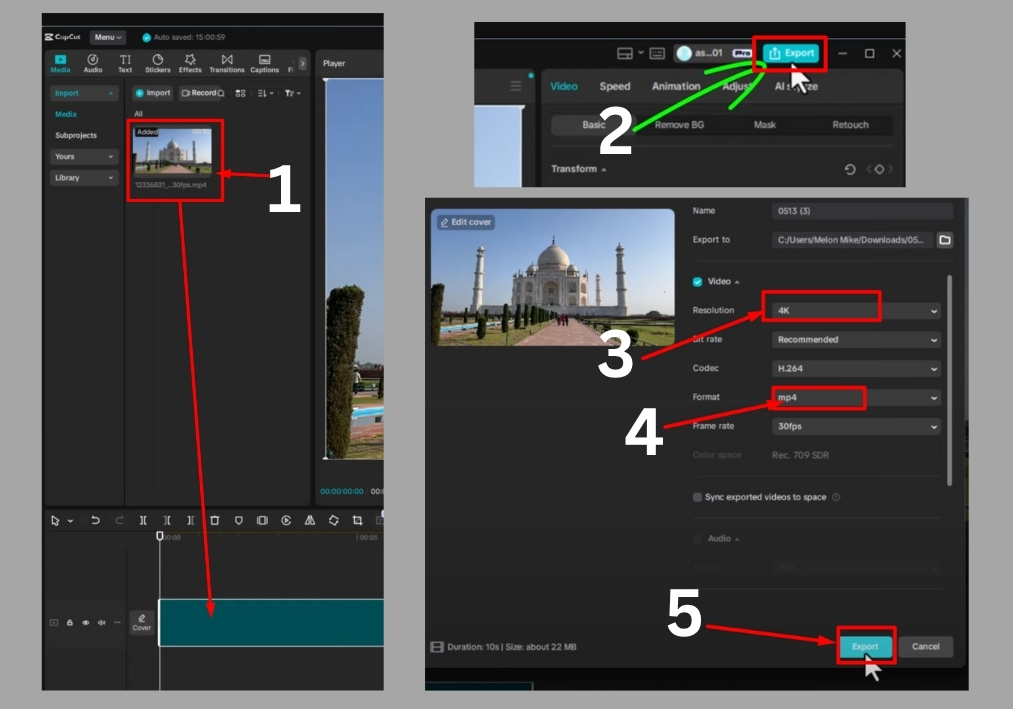Hide the main track with the eye icon
The width and height of the screenshot is (1013, 709).
point(85,622)
